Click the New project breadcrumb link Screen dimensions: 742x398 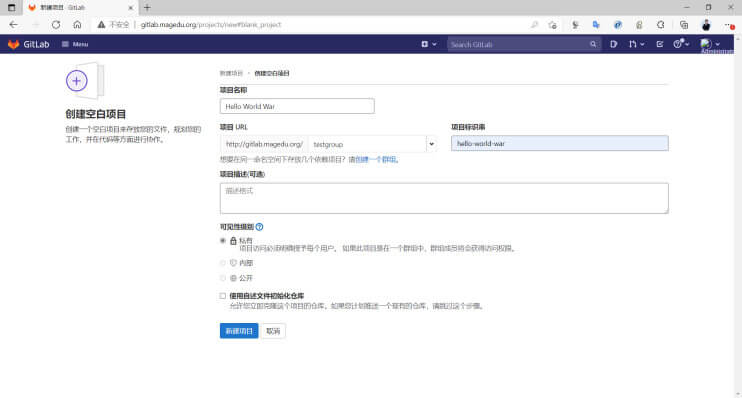(x=231, y=73)
